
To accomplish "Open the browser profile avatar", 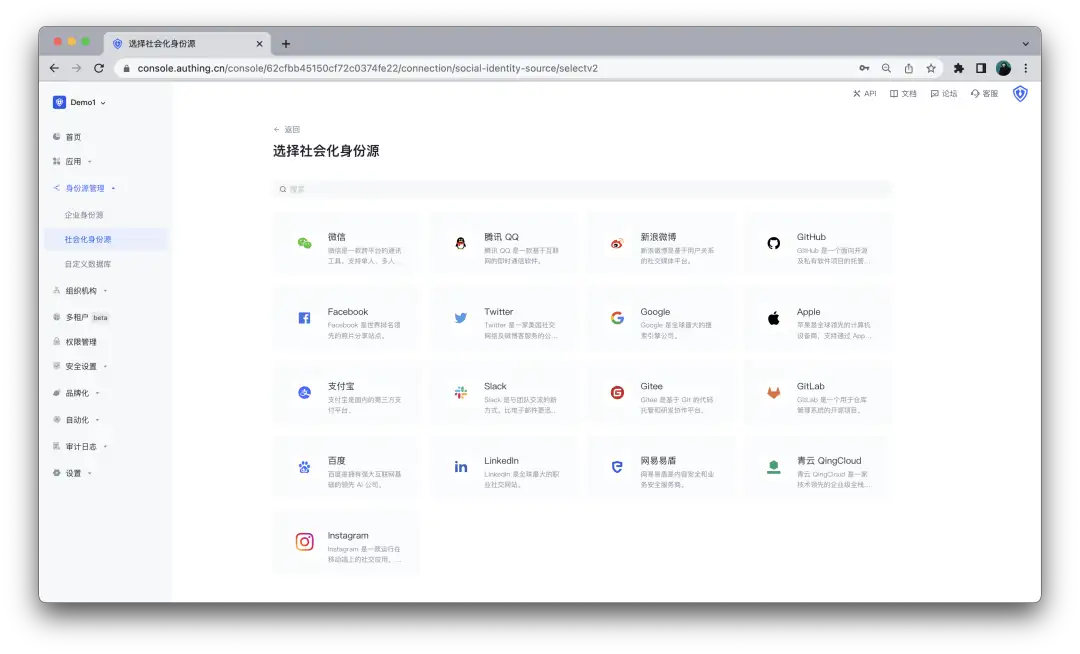I will [1004, 68].
